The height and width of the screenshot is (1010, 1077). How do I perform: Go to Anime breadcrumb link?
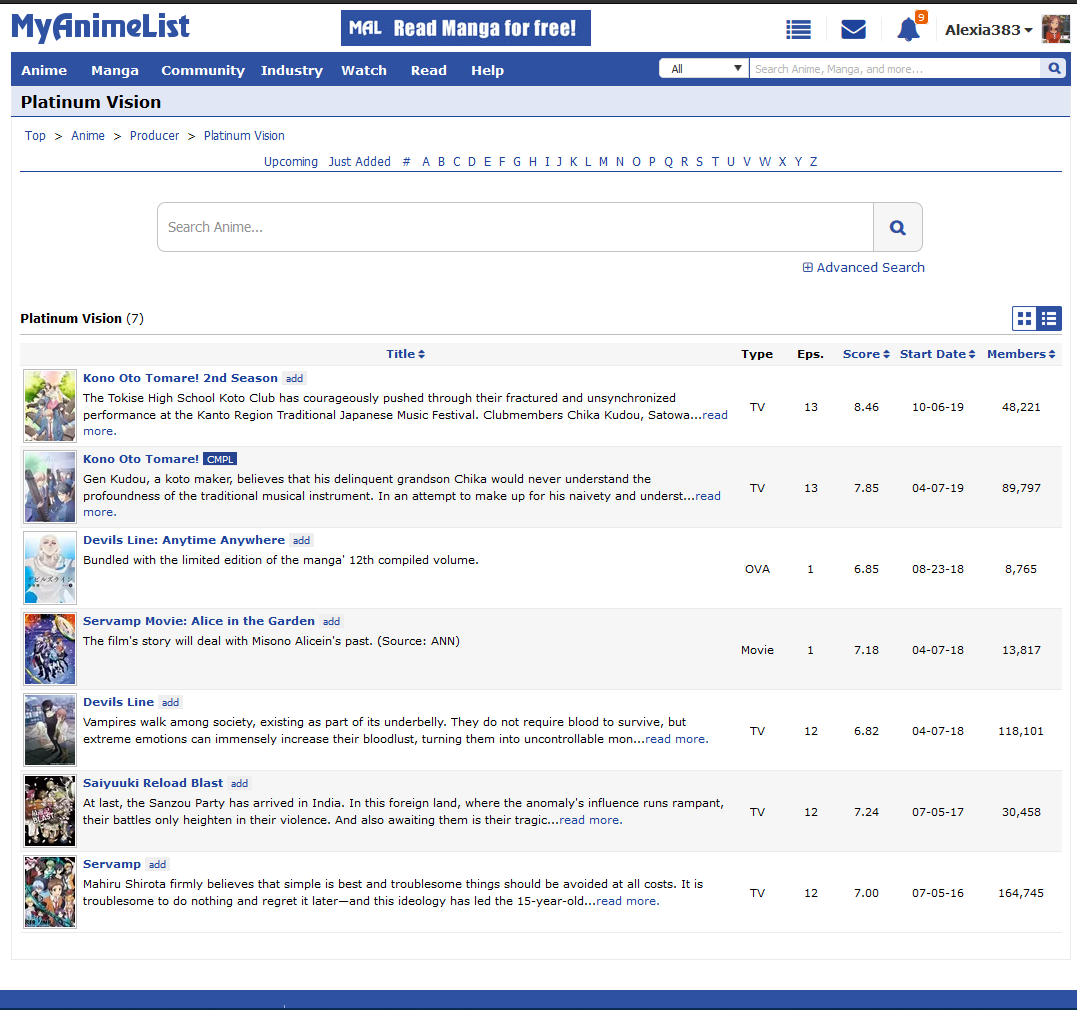pyautogui.click(x=88, y=135)
